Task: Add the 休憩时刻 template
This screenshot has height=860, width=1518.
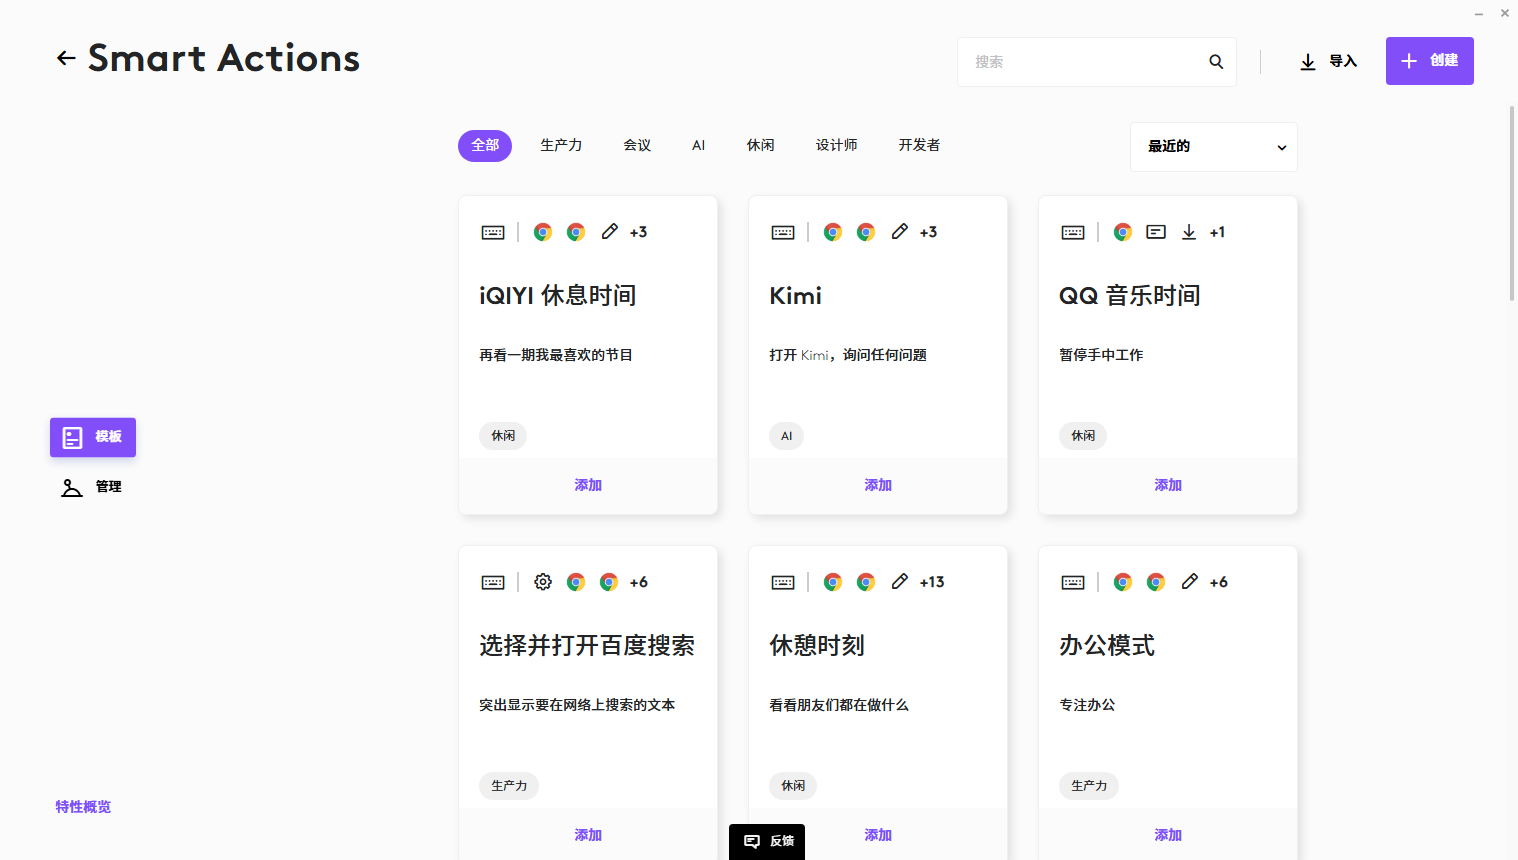Action: [x=878, y=835]
